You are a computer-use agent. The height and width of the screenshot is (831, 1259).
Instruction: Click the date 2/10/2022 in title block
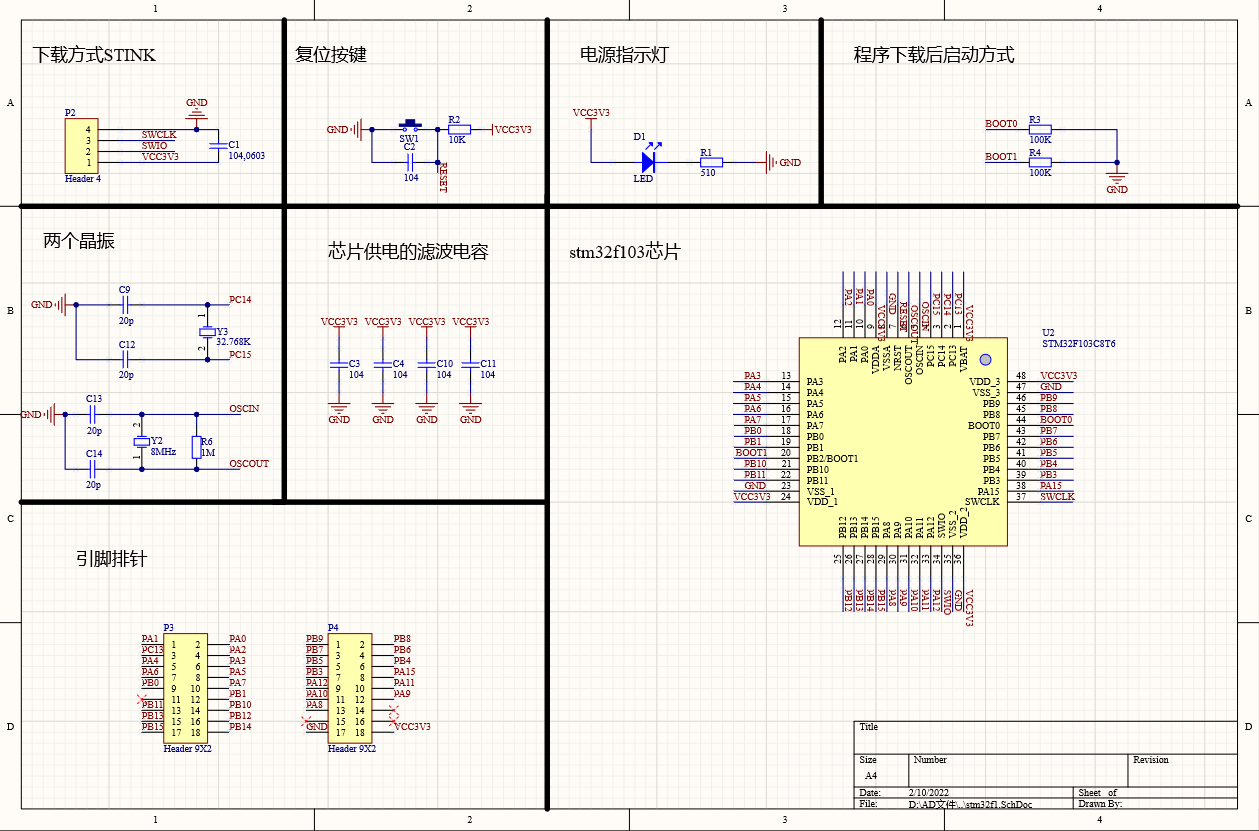pyautogui.click(x=928, y=792)
